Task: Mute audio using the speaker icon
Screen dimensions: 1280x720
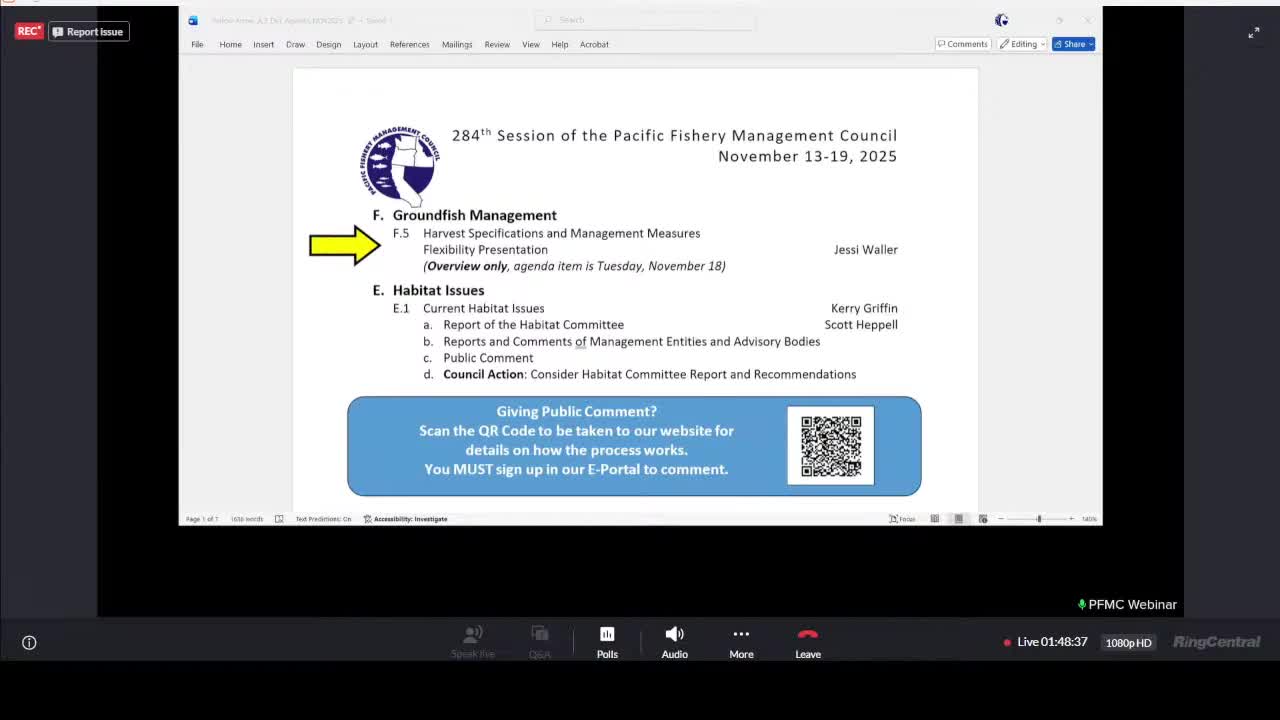Action: [674, 642]
